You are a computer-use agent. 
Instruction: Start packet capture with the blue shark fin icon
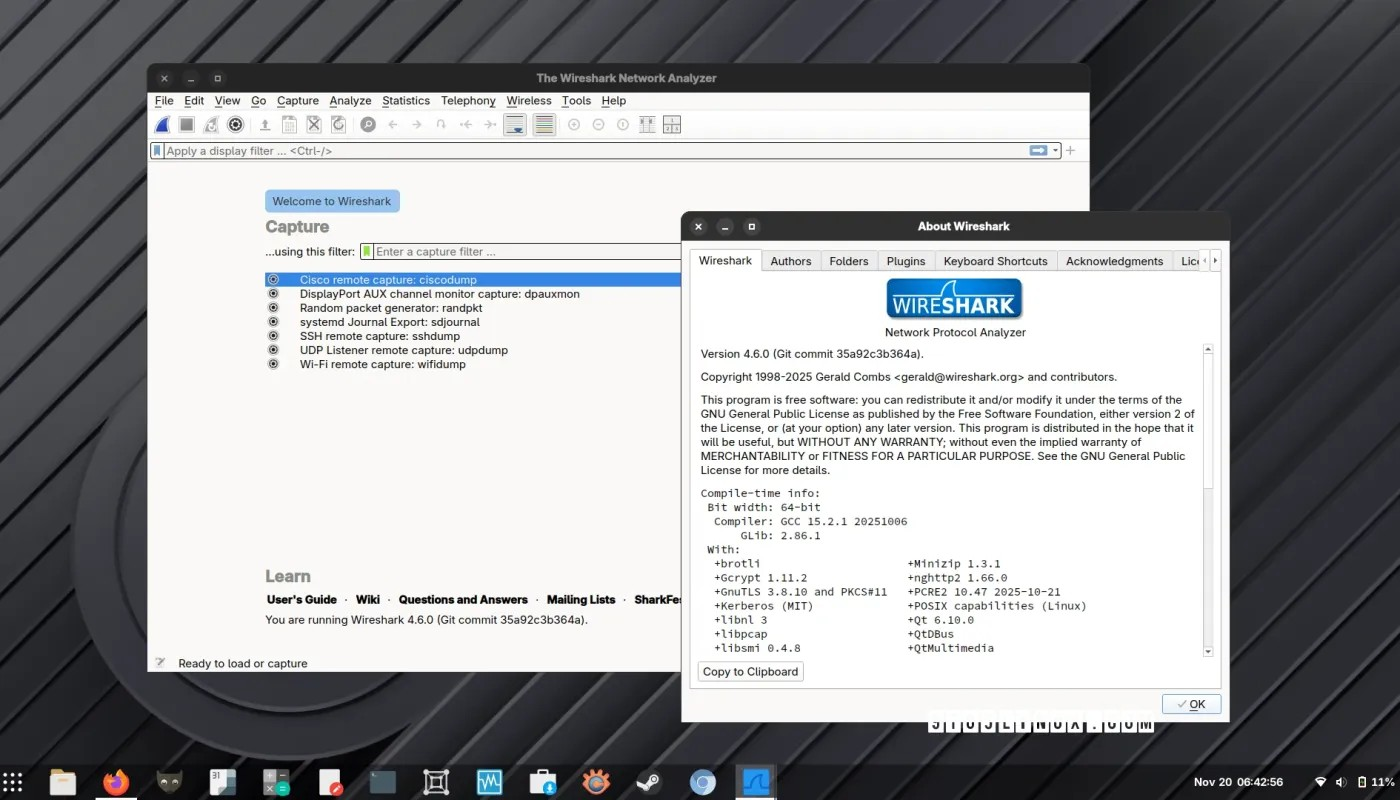[161, 124]
